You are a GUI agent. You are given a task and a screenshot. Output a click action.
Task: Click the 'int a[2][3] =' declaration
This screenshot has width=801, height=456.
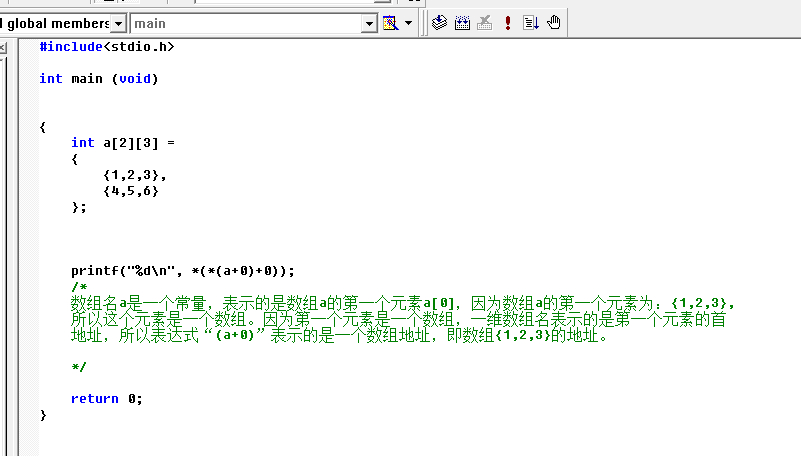pyautogui.click(x=123, y=142)
